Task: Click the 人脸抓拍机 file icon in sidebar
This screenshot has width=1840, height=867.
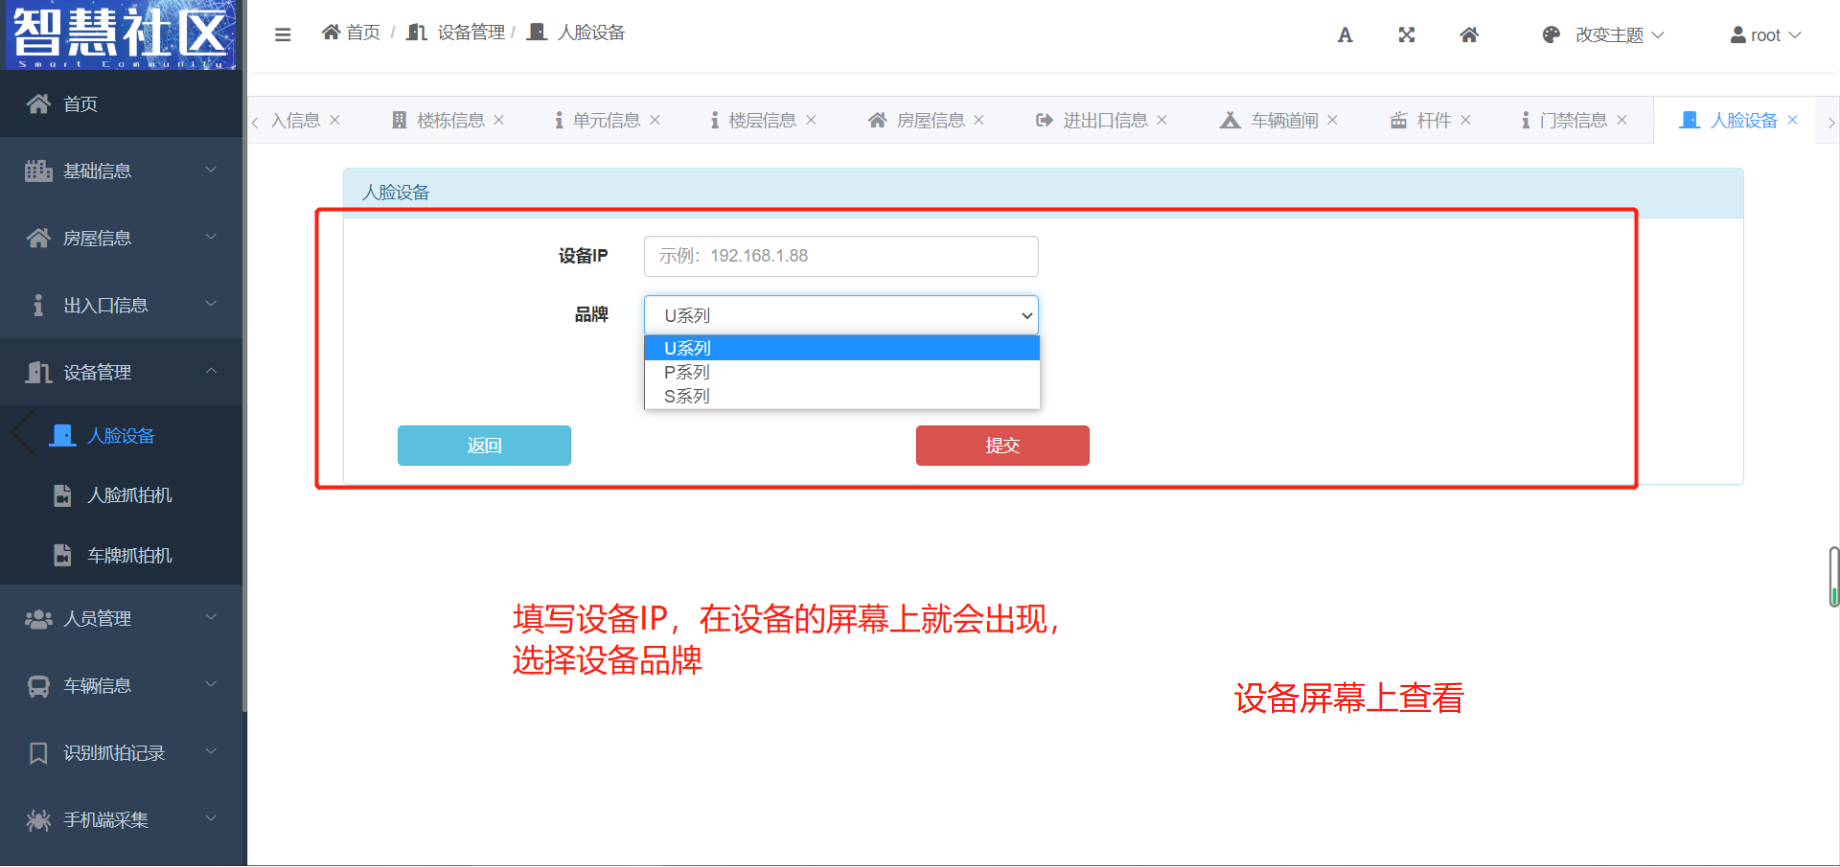Action: 62,495
